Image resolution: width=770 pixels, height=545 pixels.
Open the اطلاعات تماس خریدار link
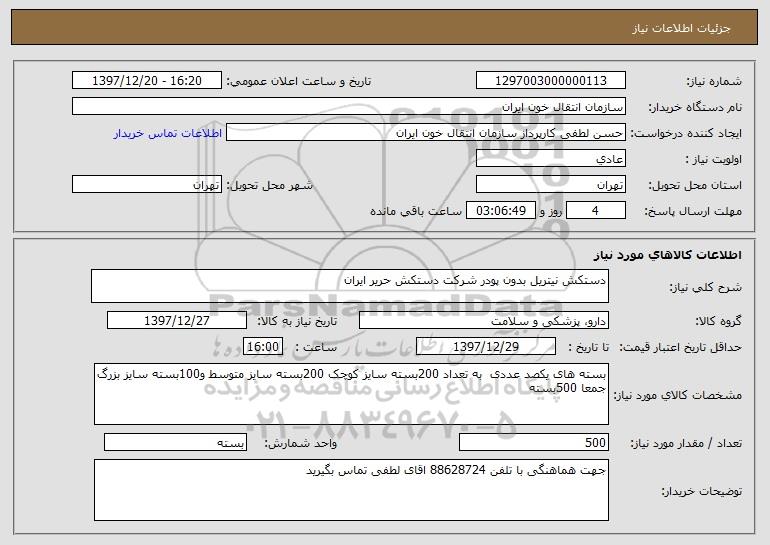coord(167,133)
